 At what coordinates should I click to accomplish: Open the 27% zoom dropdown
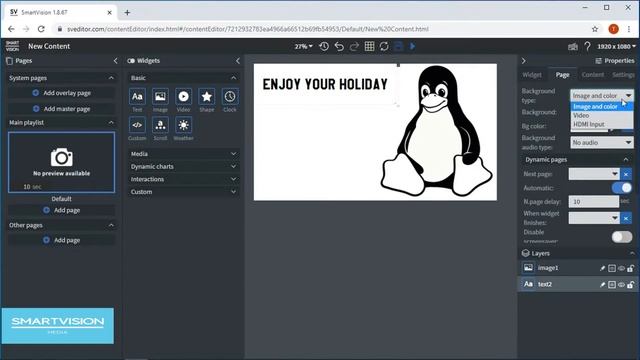tap(303, 47)
